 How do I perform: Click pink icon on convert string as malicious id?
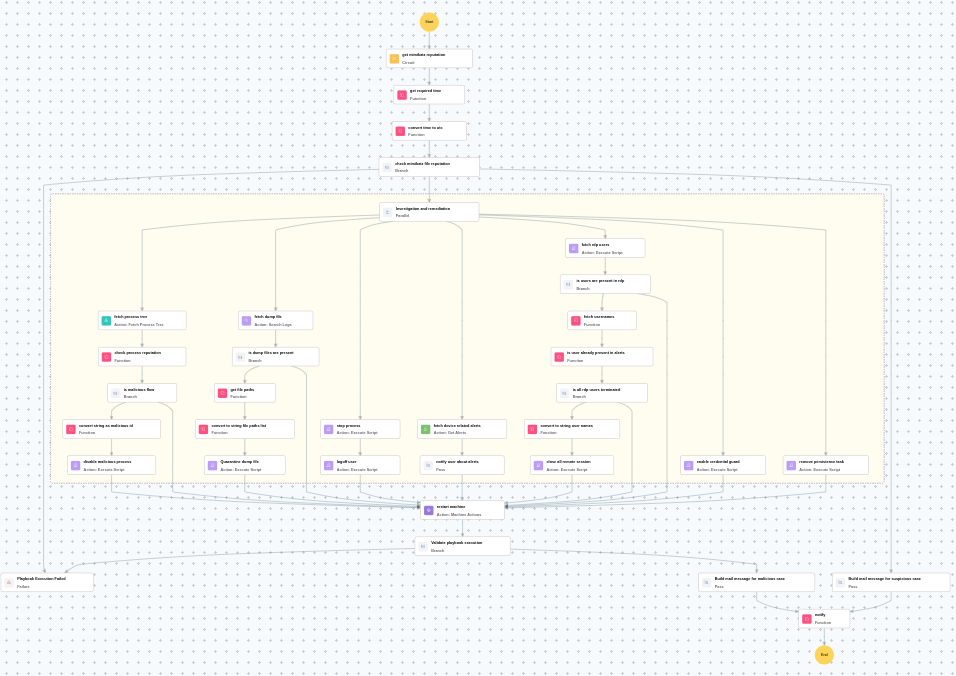pos(71,429)
